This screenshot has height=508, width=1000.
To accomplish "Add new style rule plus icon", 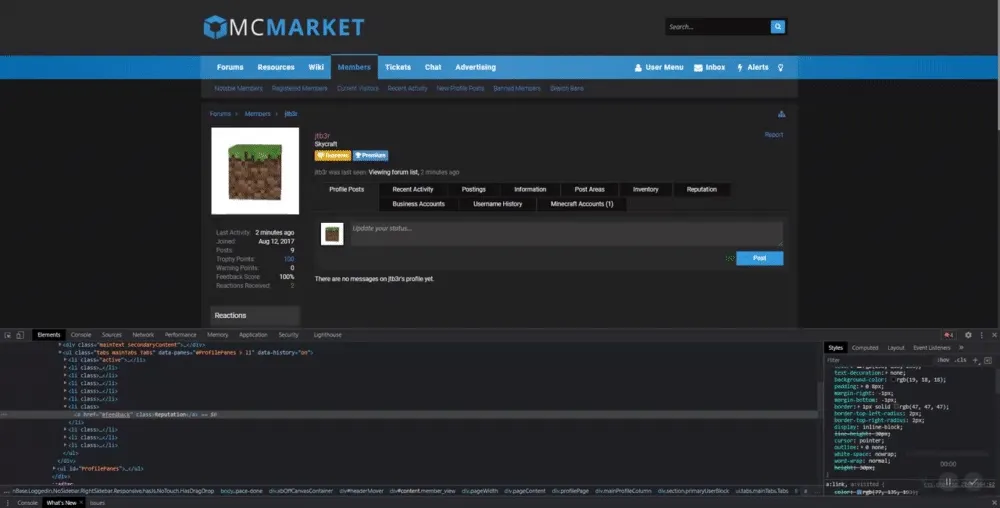I will pyautogui.click(x=975, y=360).
